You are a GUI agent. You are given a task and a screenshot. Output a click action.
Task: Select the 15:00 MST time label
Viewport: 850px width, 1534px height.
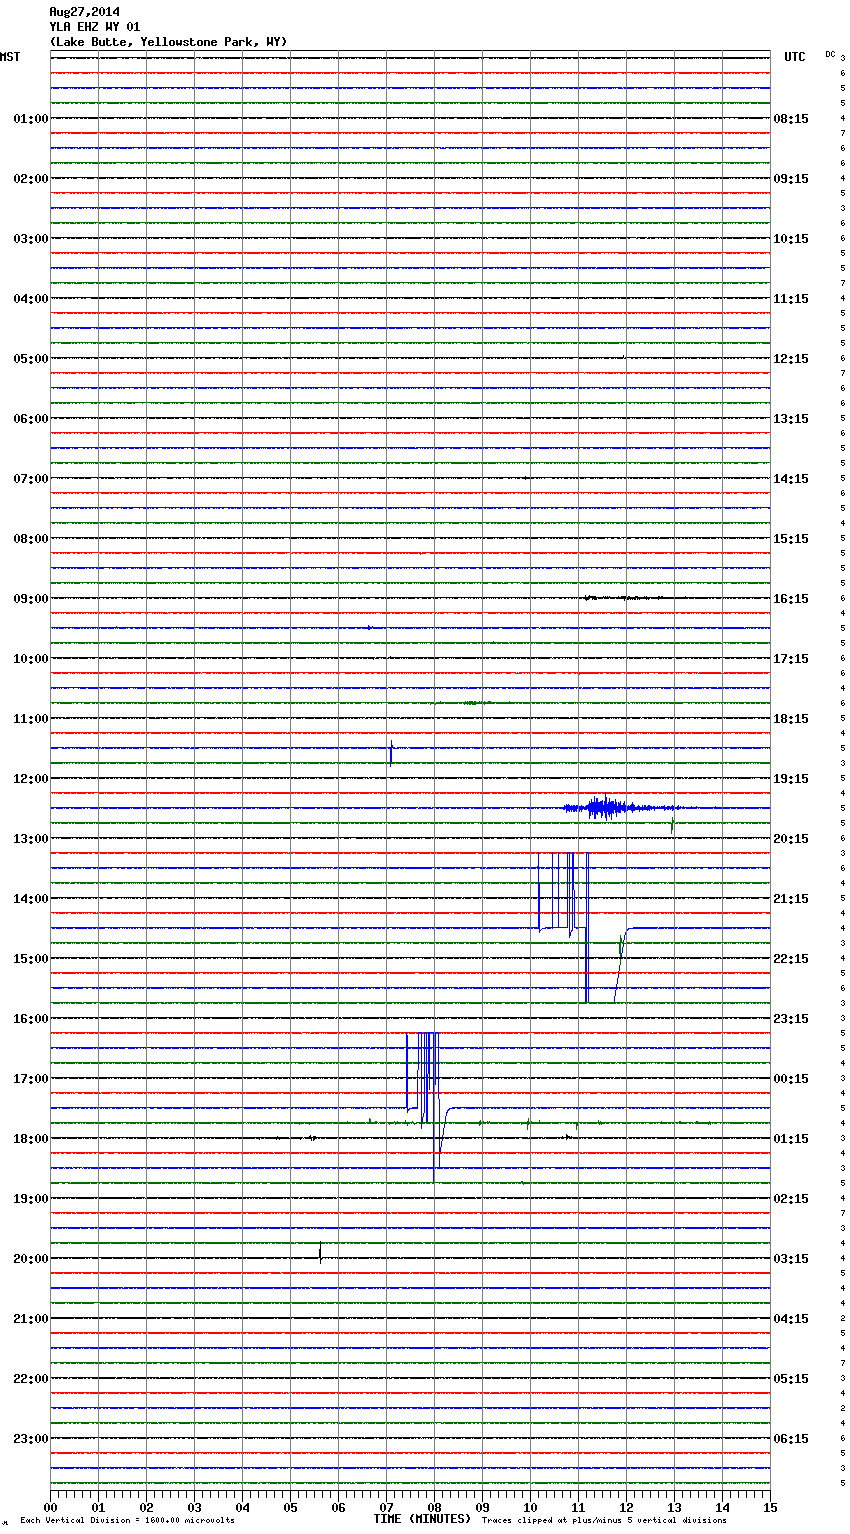pos(31,959)
